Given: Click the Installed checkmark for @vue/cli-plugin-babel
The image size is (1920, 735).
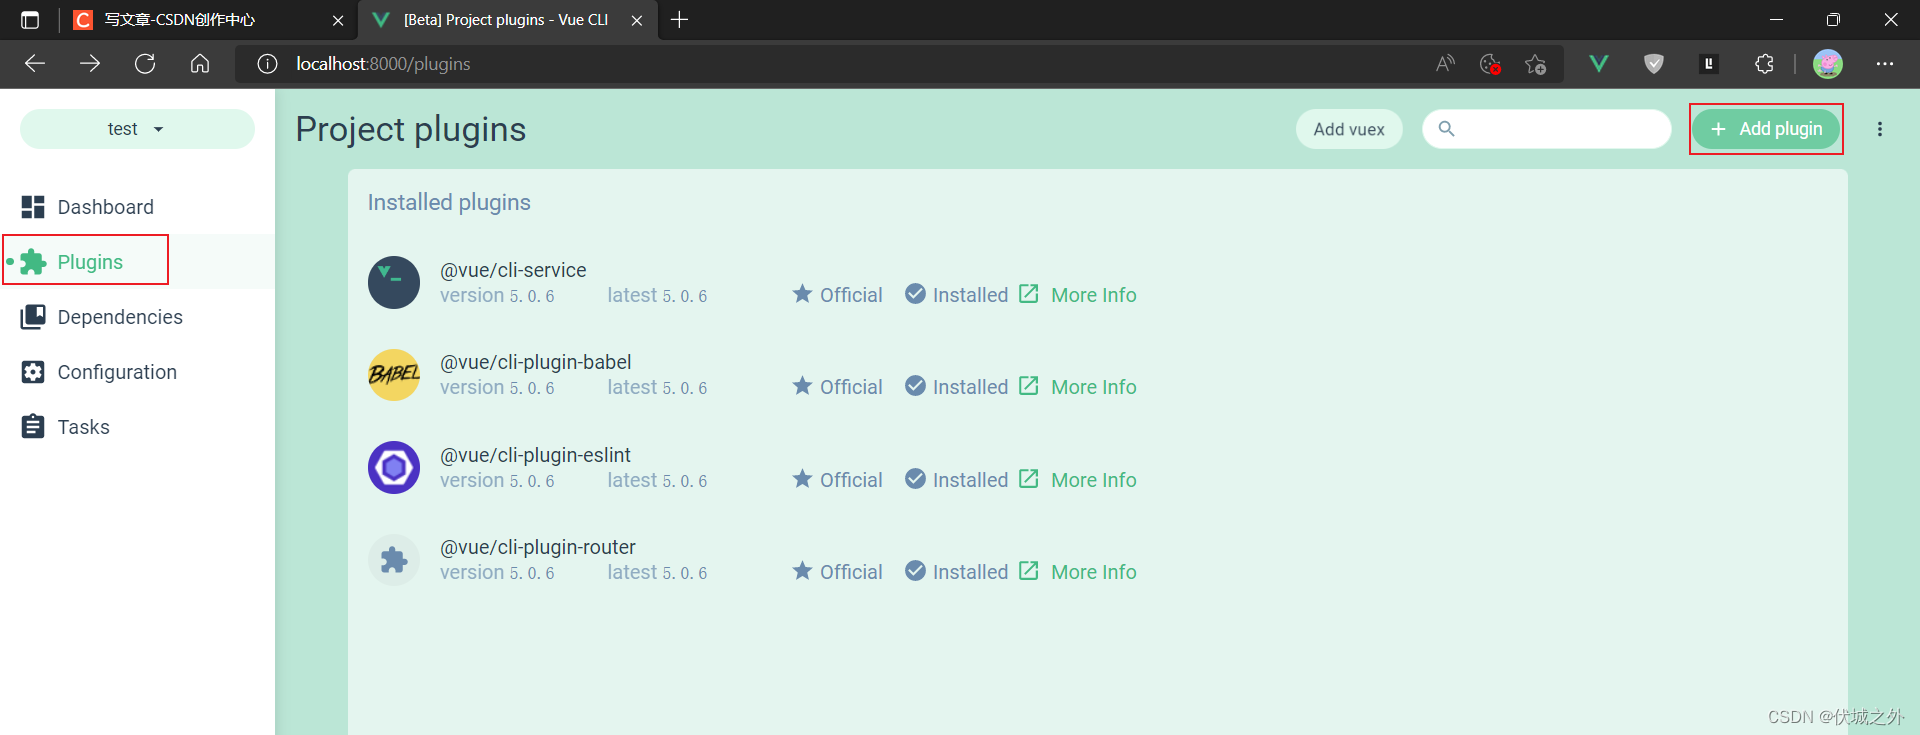Looking at the screenshot, I should click(x=915, y=386).
